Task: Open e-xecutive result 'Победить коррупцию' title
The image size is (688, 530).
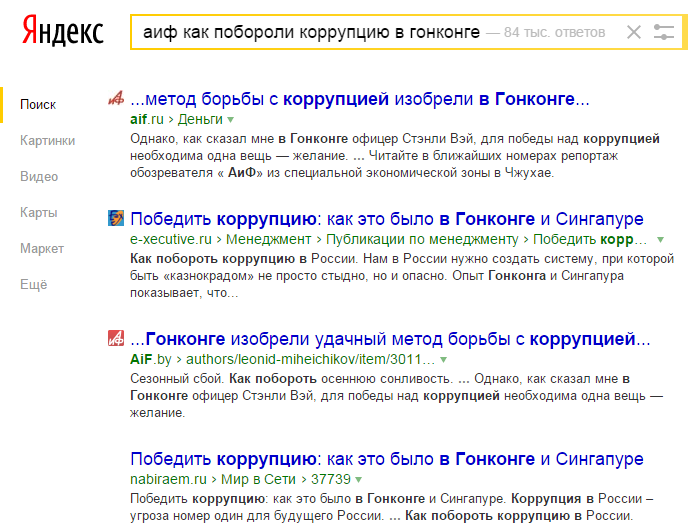Action: point(387,219)
